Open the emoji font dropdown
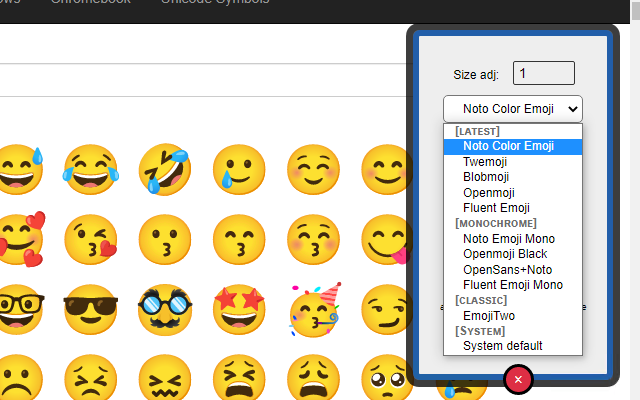 (513, 109)
